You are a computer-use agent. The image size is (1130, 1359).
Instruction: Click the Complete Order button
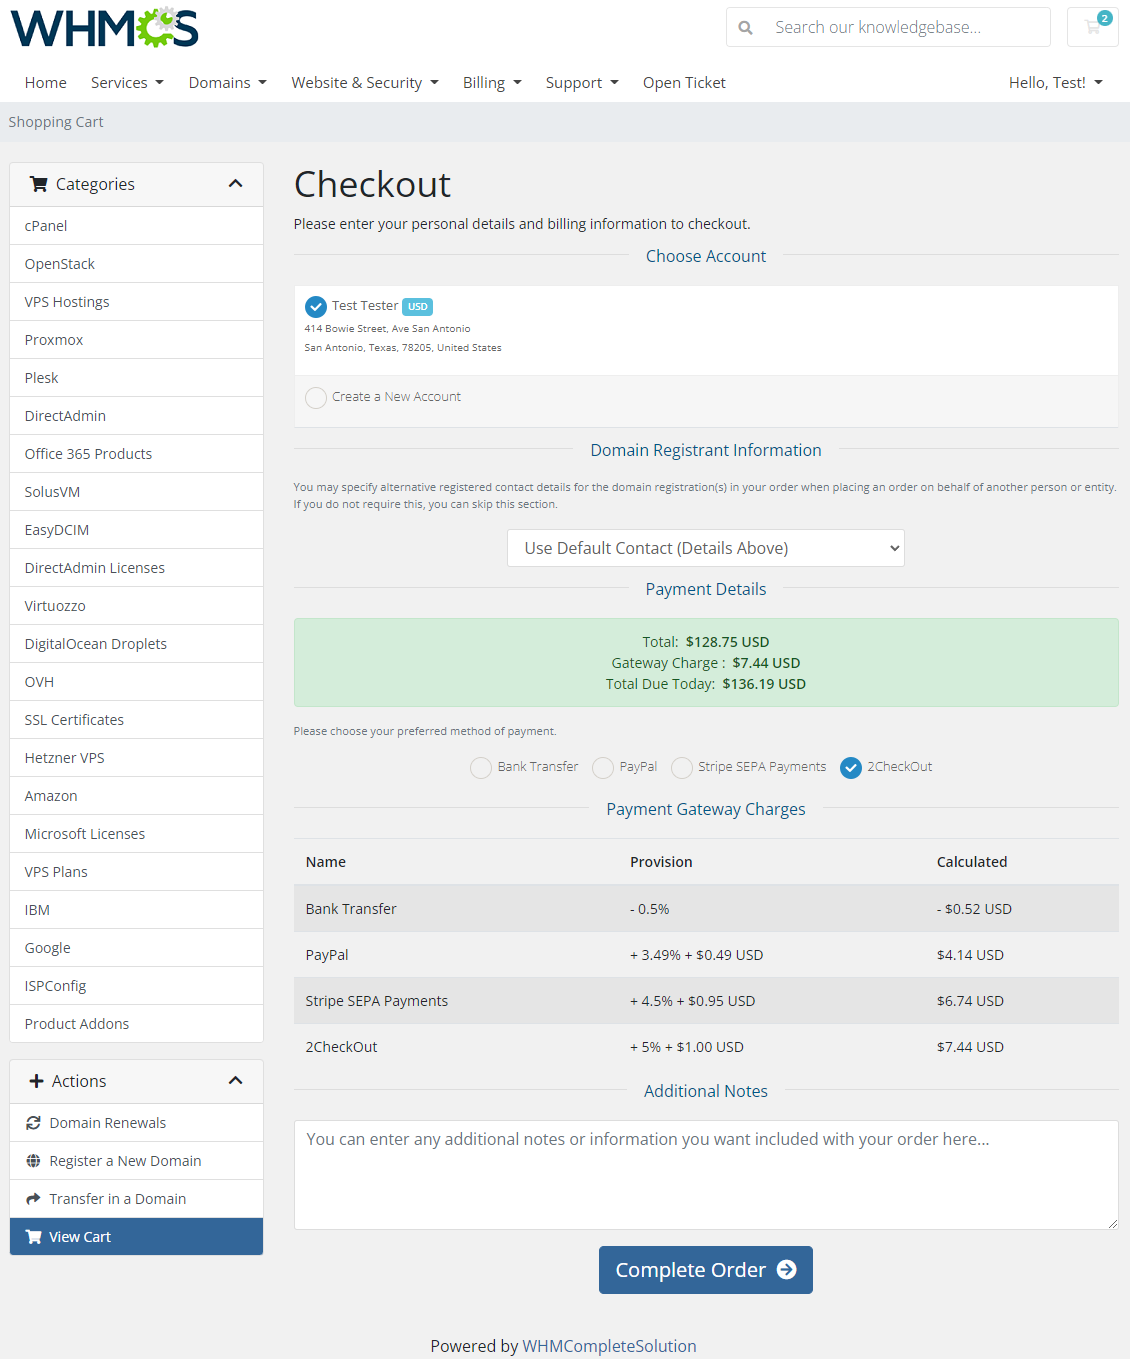point(705,1270)
